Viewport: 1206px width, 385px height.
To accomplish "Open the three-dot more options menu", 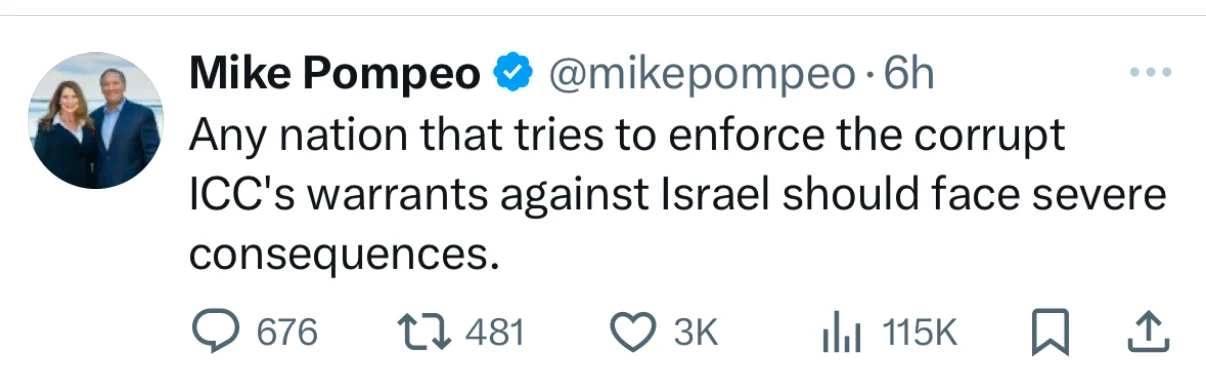I will pos(1146,73).
